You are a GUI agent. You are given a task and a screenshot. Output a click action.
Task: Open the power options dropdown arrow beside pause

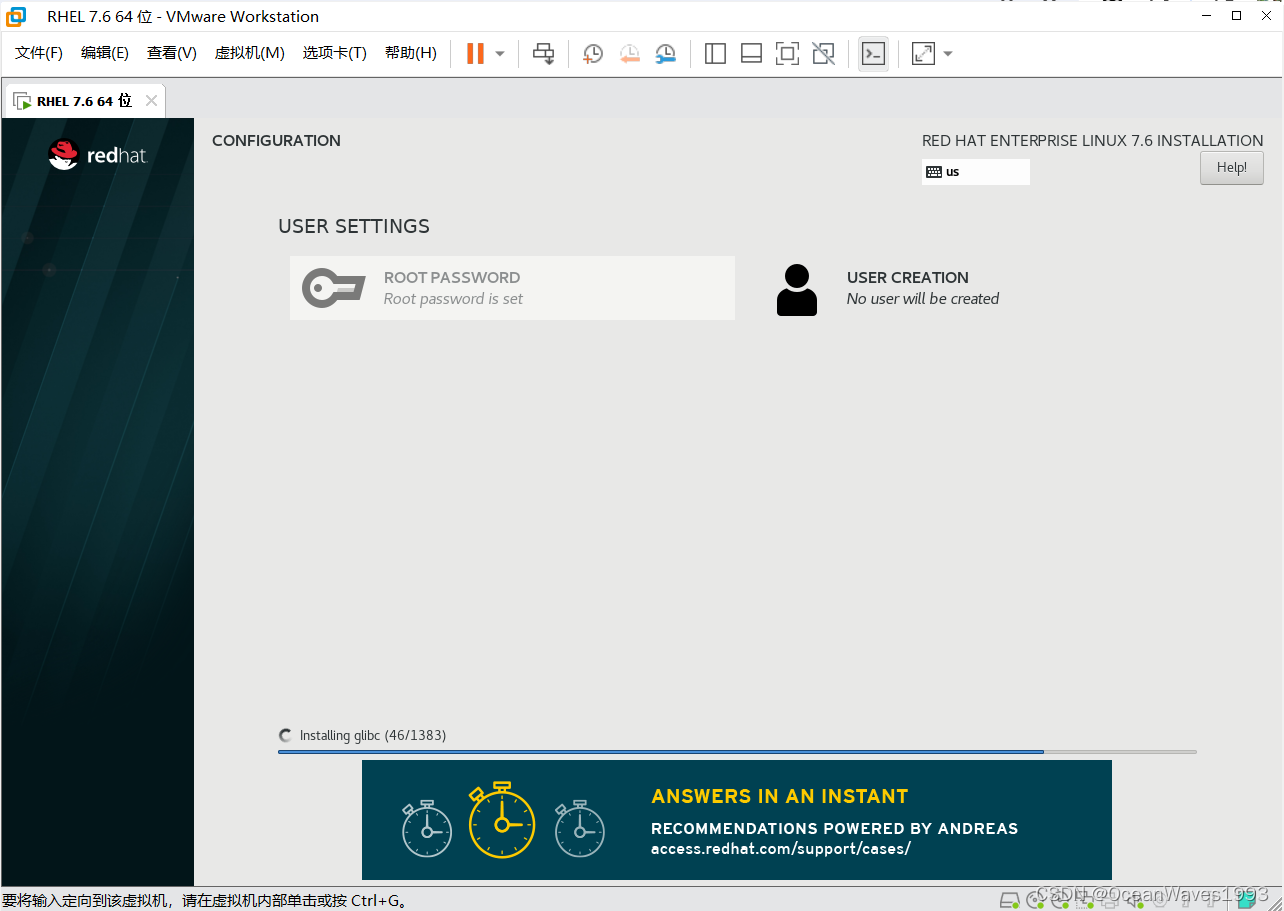tap(500, 54)
